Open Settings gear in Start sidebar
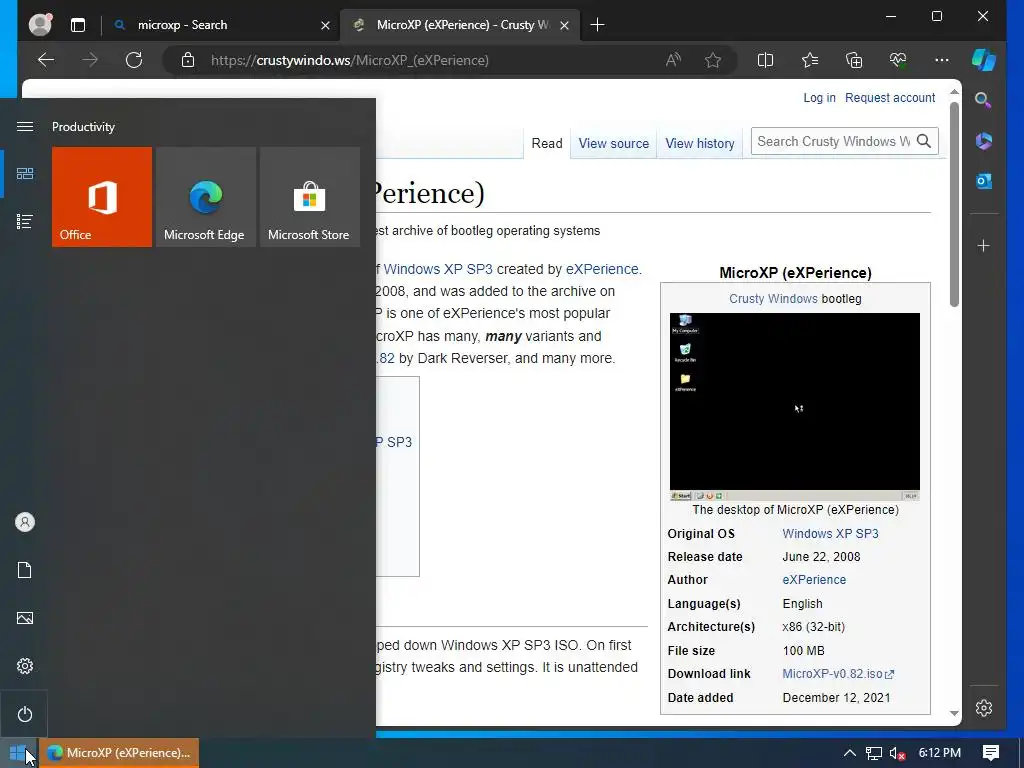The height and width of the screenshot is (768, 1024). coord(25,666)
